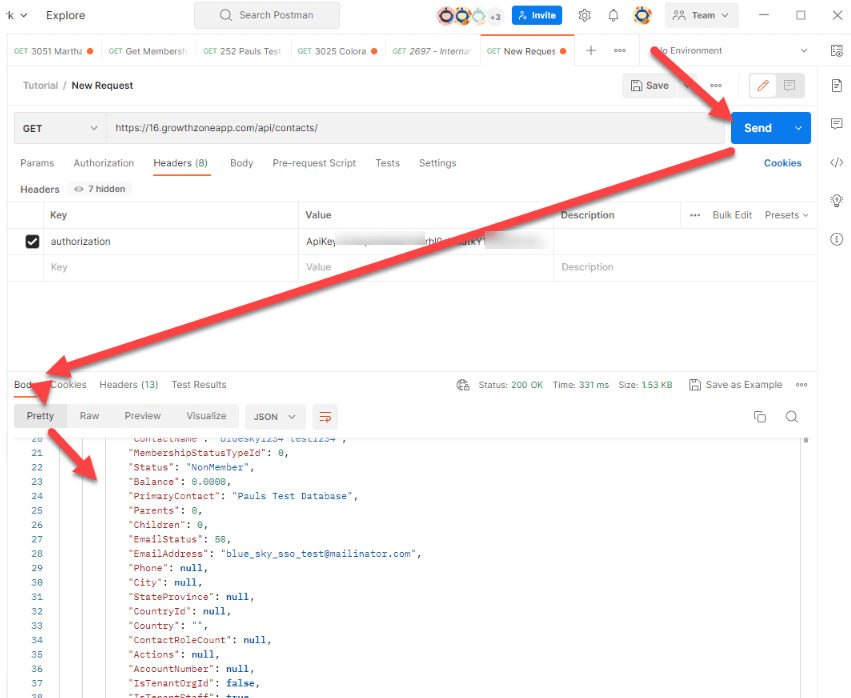Select the request Body tab
The width and height of the screenshot is (851, 698).
(x=242, y=163)
